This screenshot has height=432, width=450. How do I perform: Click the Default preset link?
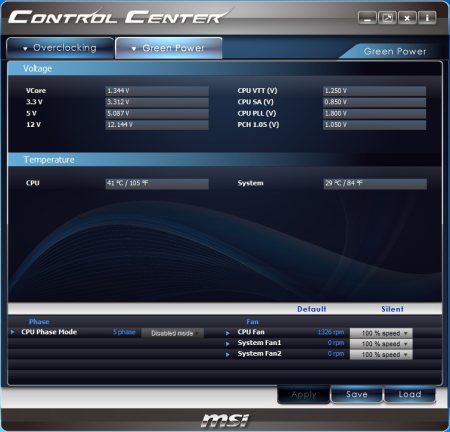(x=312, y=309)
